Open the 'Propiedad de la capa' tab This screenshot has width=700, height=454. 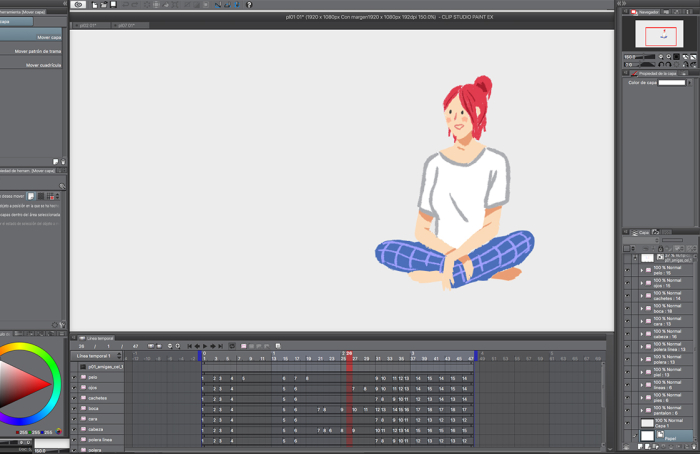[x=657, y=73]
